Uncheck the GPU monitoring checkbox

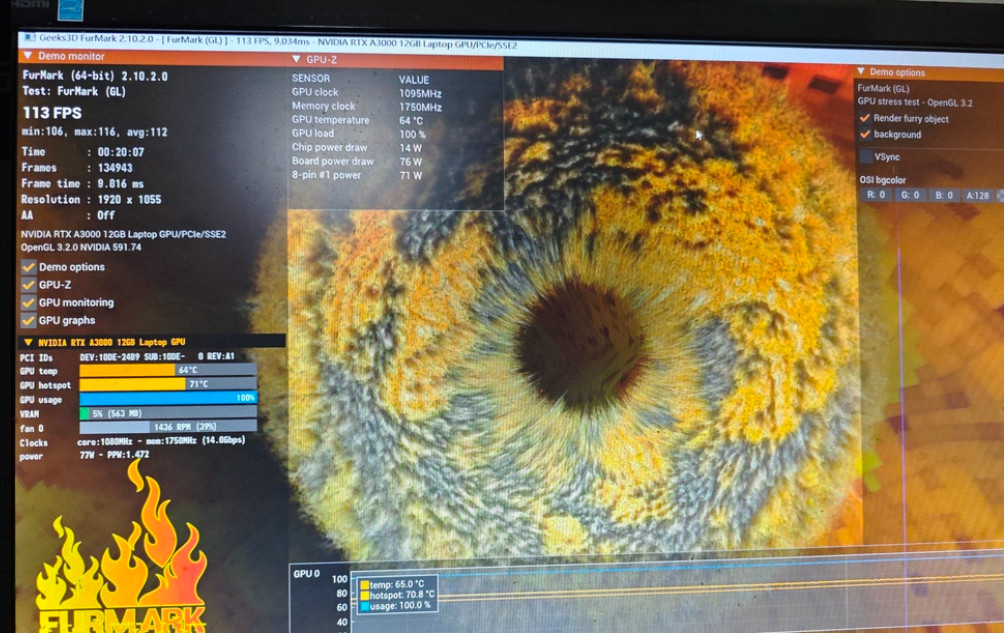pyautogui.click(x=28, y=302)
